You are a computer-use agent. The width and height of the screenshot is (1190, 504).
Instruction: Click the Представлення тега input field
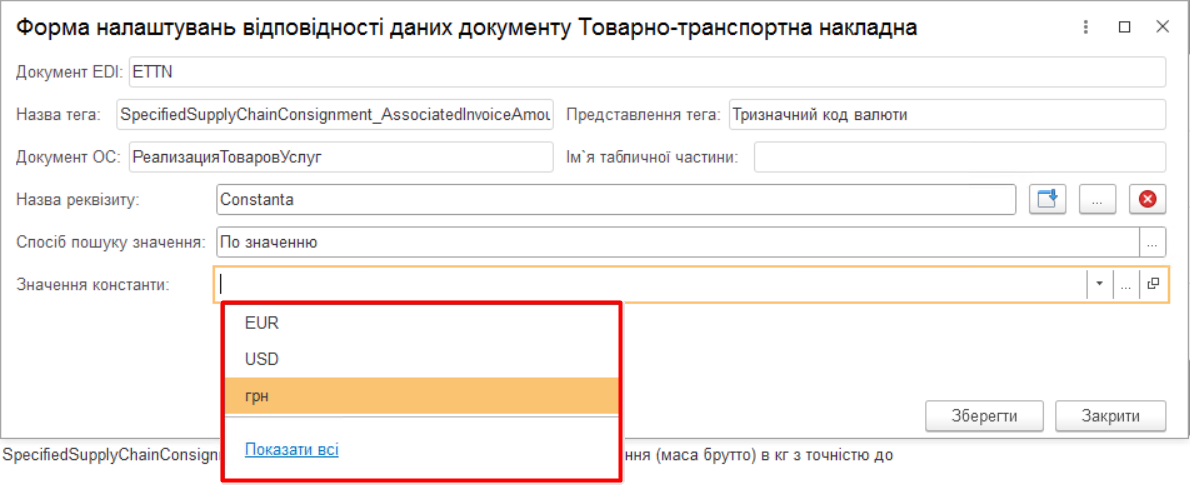click(x=946, y=115)
